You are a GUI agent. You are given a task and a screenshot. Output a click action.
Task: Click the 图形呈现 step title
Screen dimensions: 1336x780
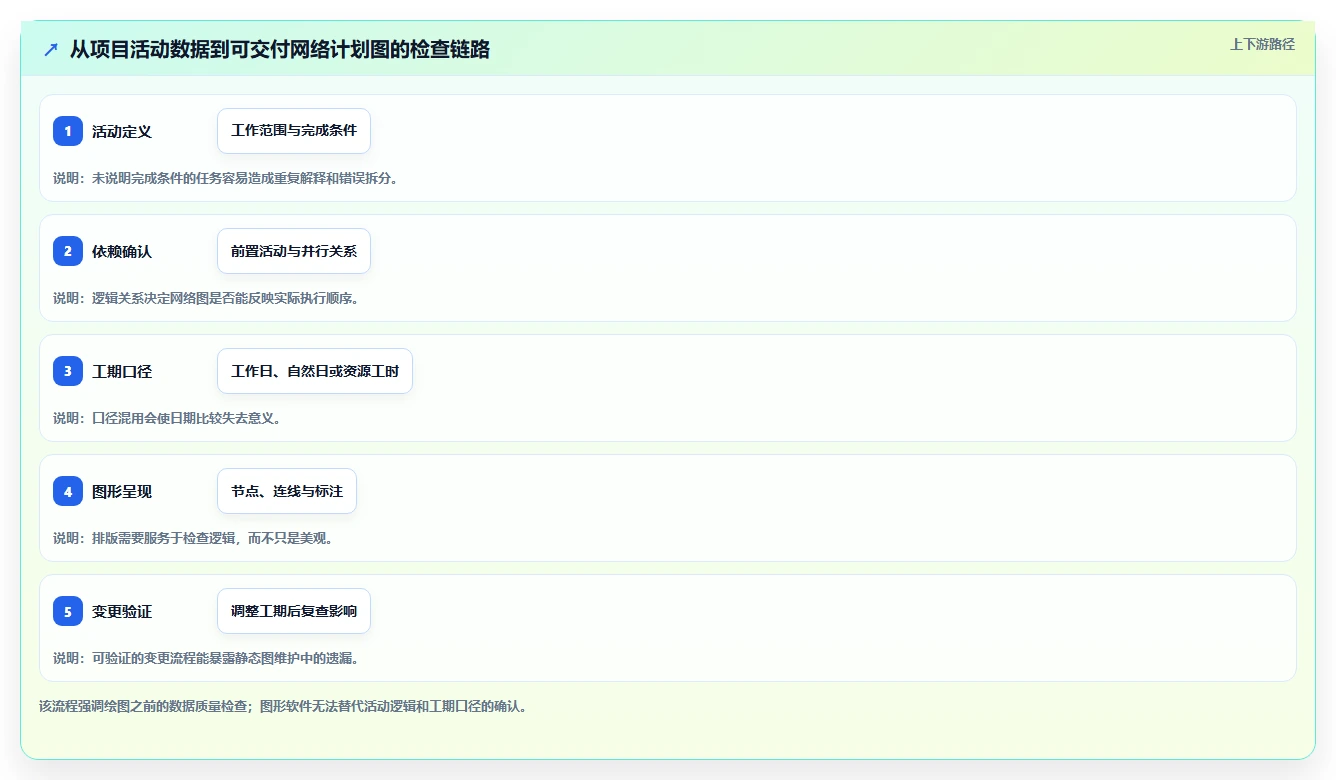pos(122,491)
